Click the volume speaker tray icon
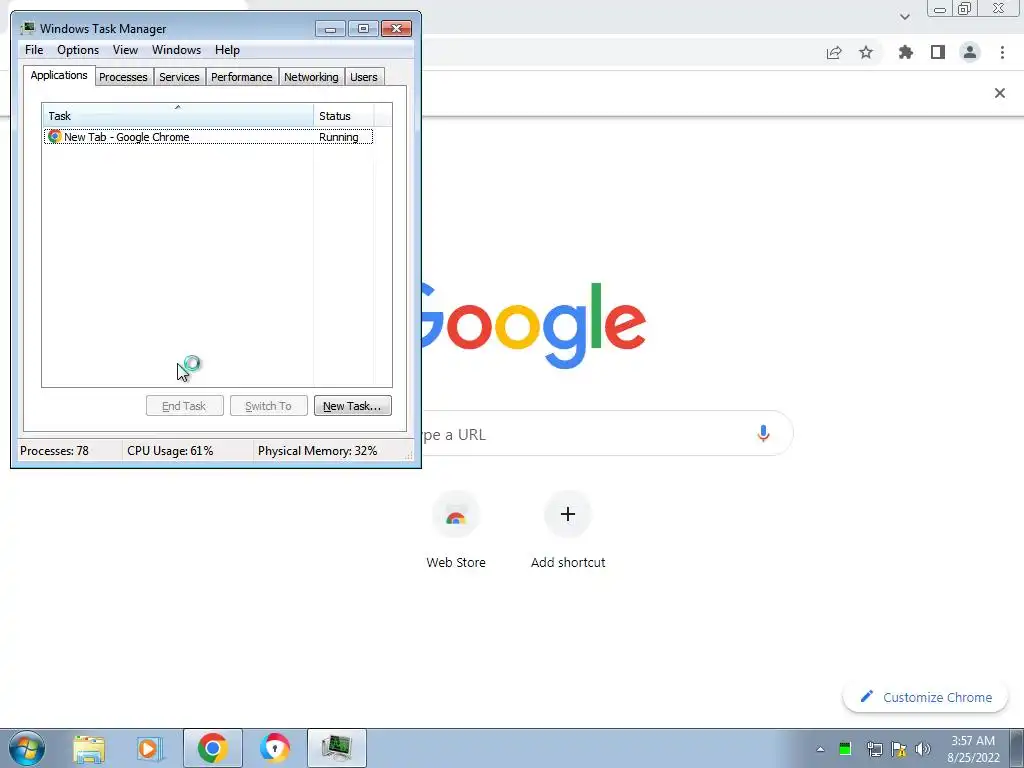 pyautogui.click(x=923, y=749)
